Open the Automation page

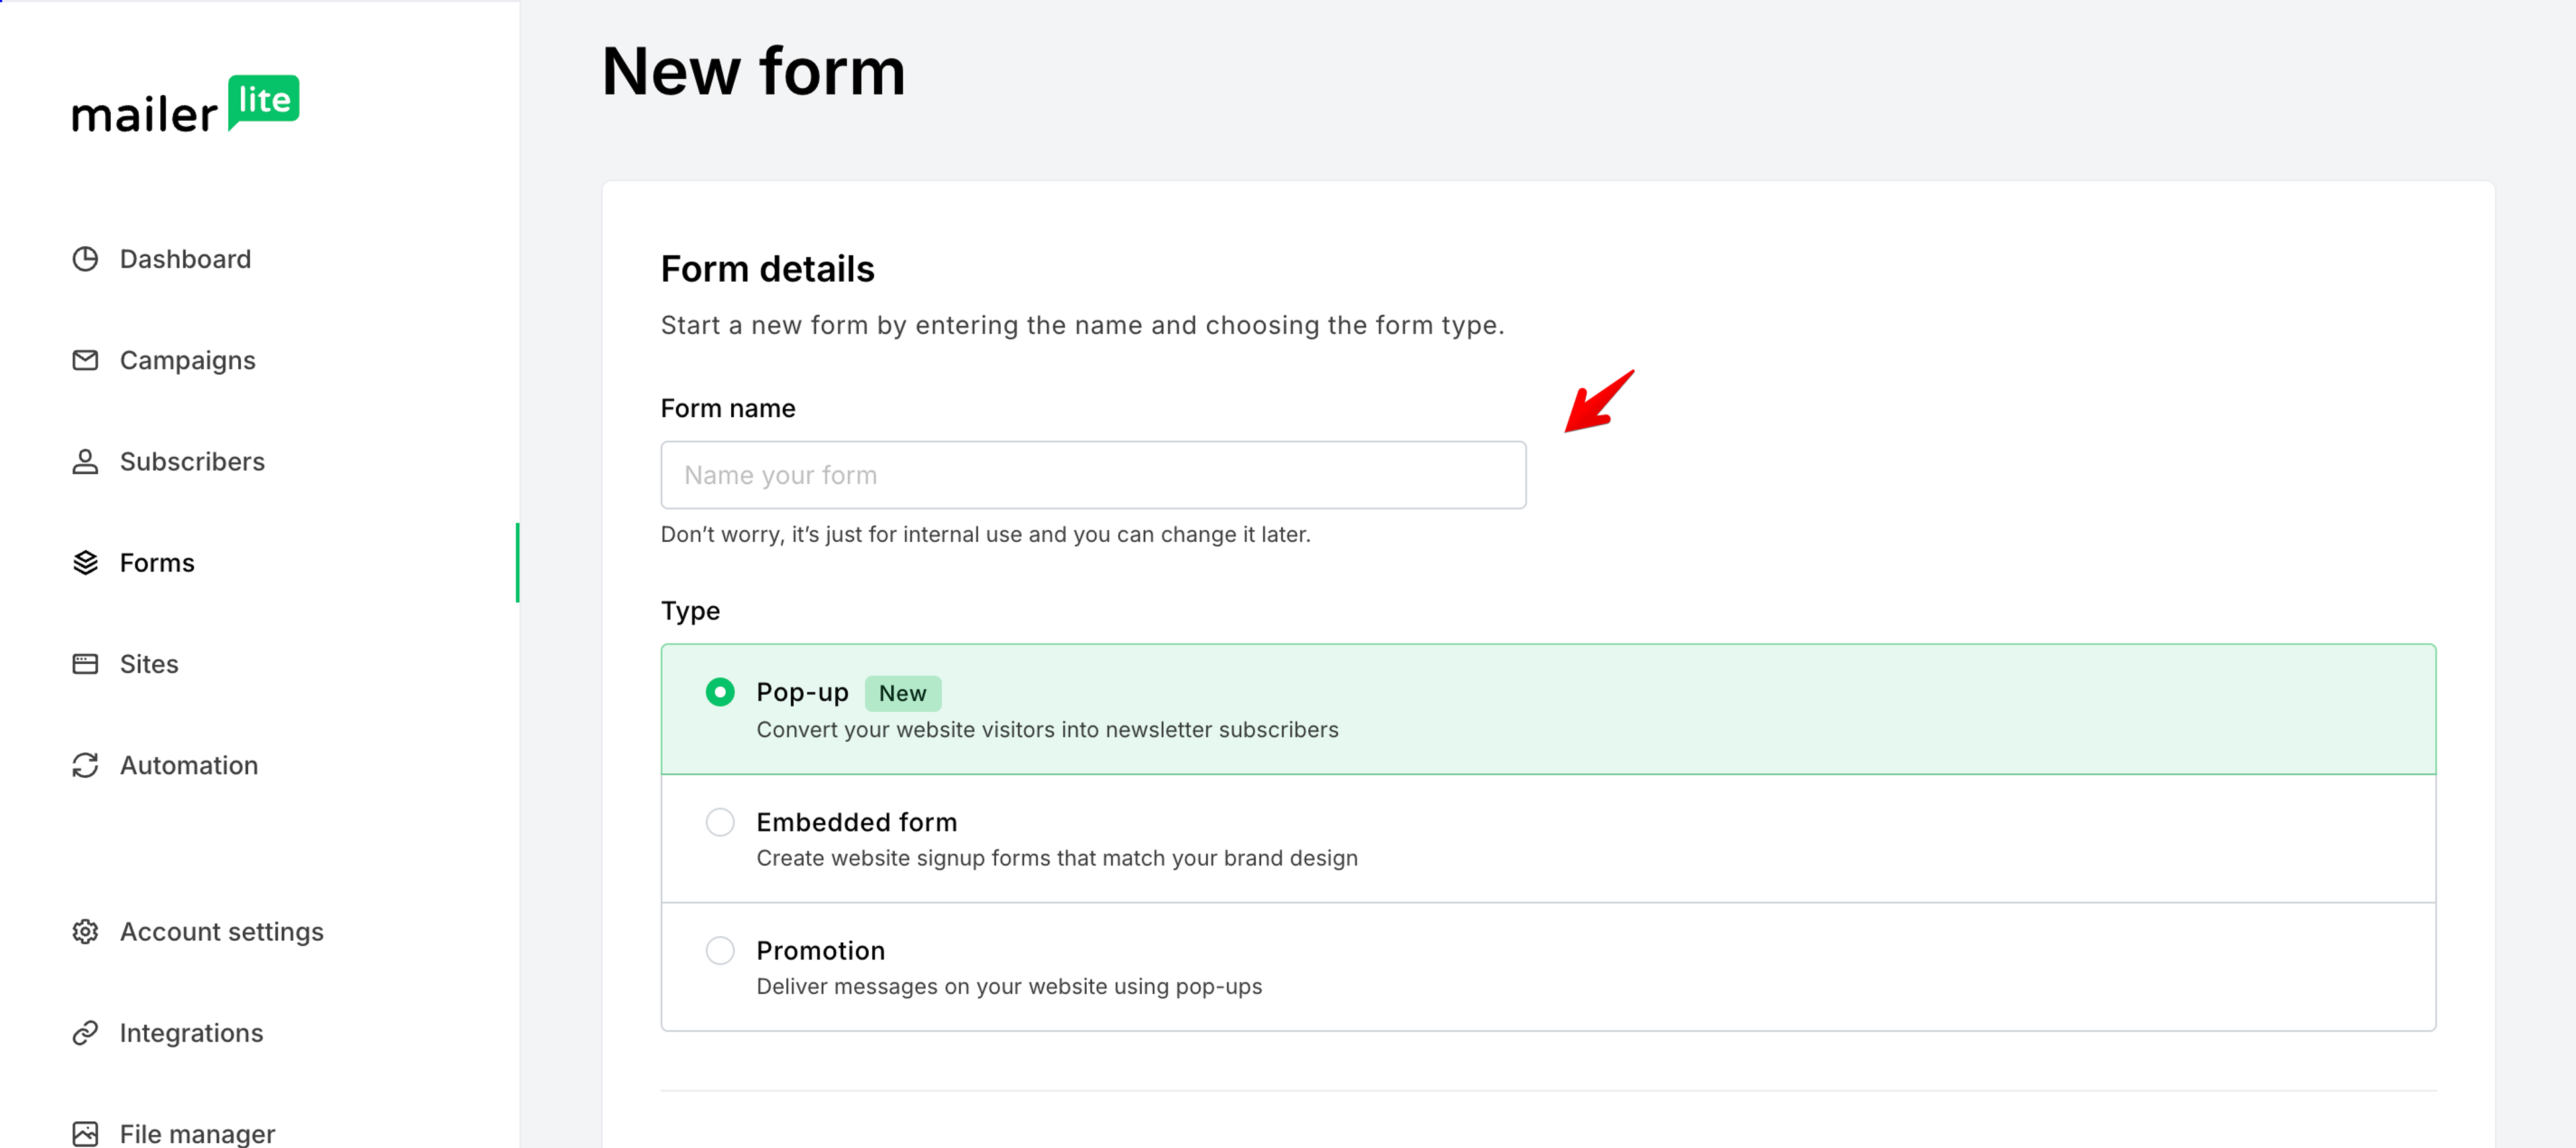point(189,765)
